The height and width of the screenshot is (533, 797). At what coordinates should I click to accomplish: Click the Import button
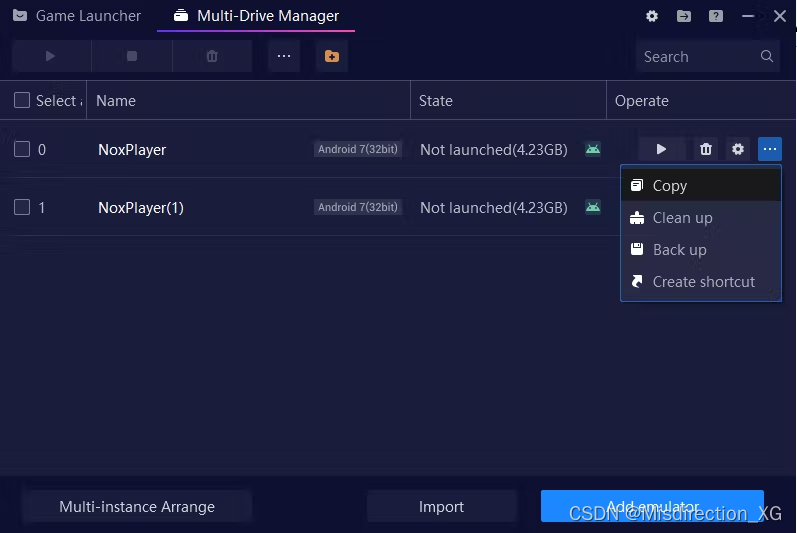pos(441,507)
